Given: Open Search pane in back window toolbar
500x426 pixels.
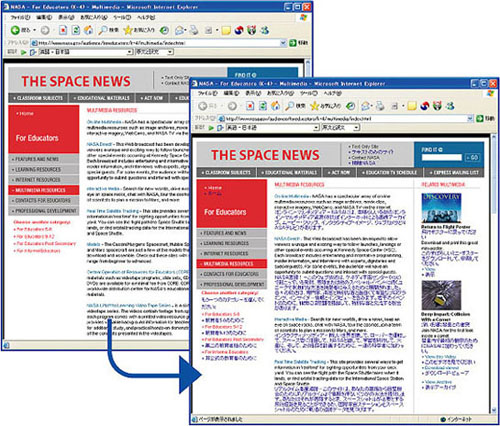Looking at the screenshot, I should pyautogui.click(x=108, y=30).
